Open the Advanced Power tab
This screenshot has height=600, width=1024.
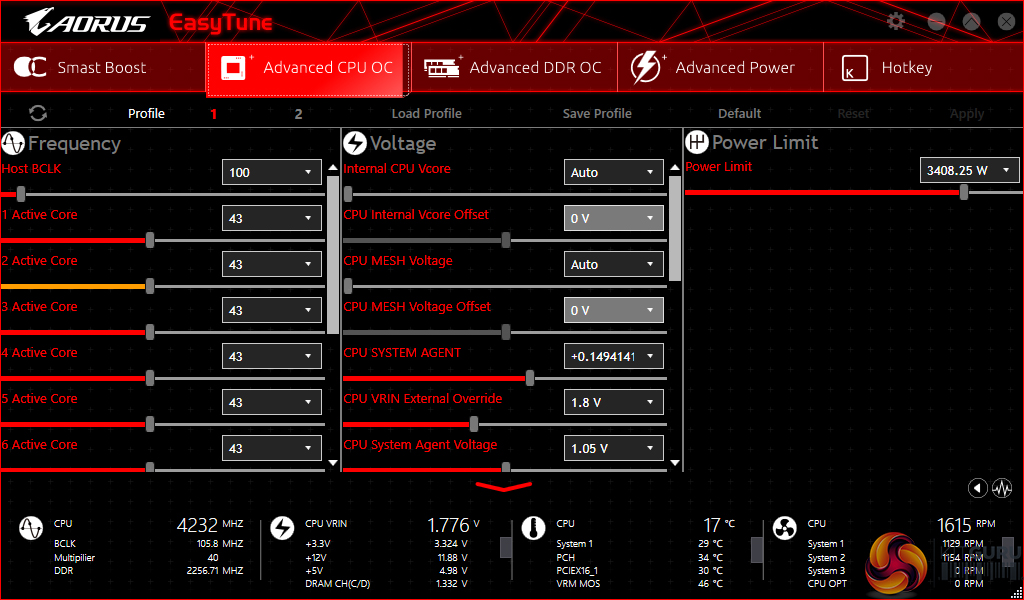pos(720,67)
